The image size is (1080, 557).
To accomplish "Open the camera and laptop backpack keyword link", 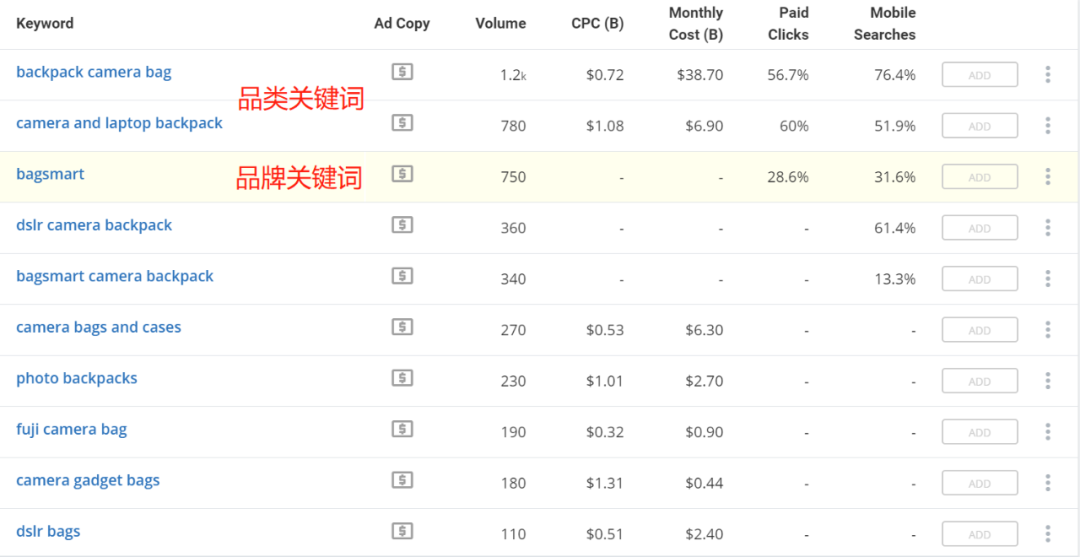I will click(x=119, y=123).
